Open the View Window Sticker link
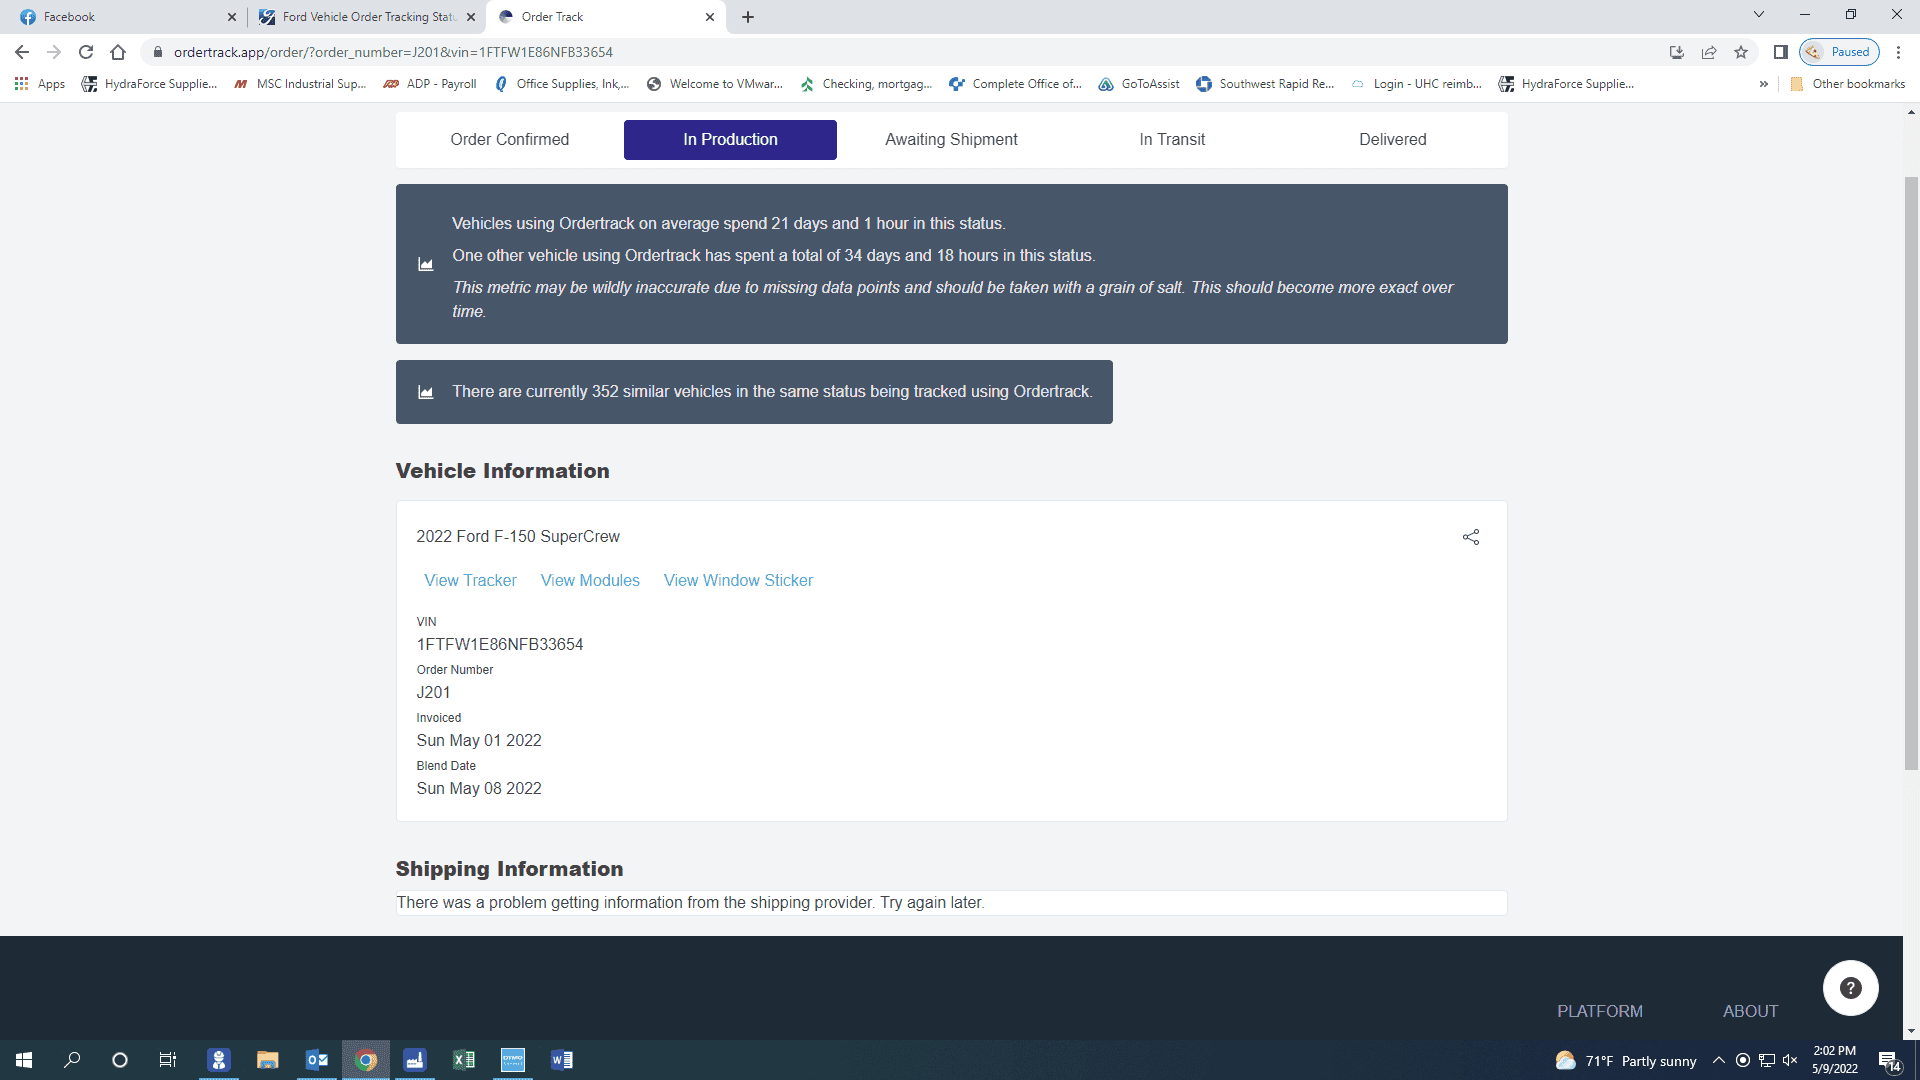 point(738,581)
